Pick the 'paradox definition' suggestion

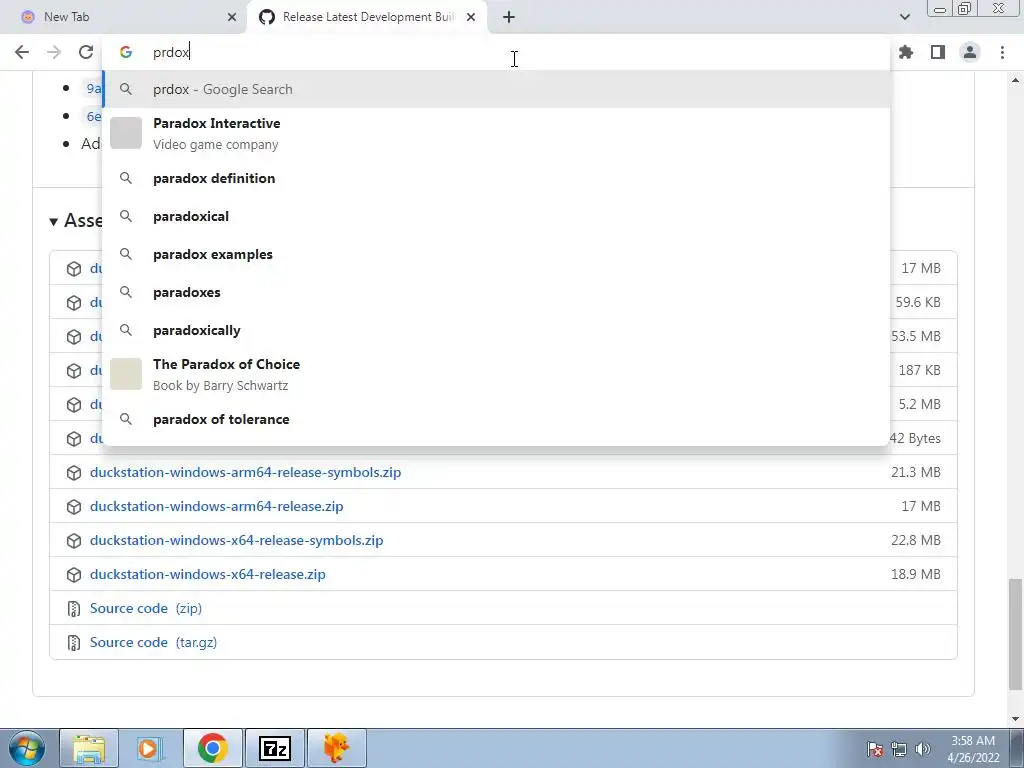[x=496, y=178]
